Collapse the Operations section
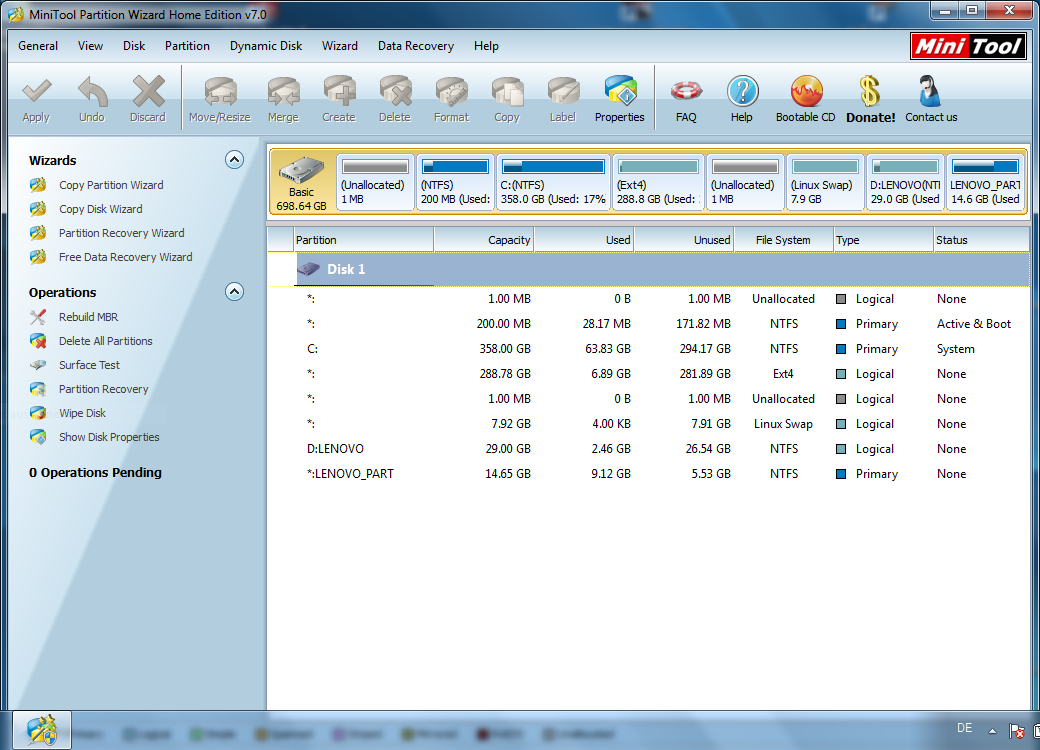 coord(234,292)
